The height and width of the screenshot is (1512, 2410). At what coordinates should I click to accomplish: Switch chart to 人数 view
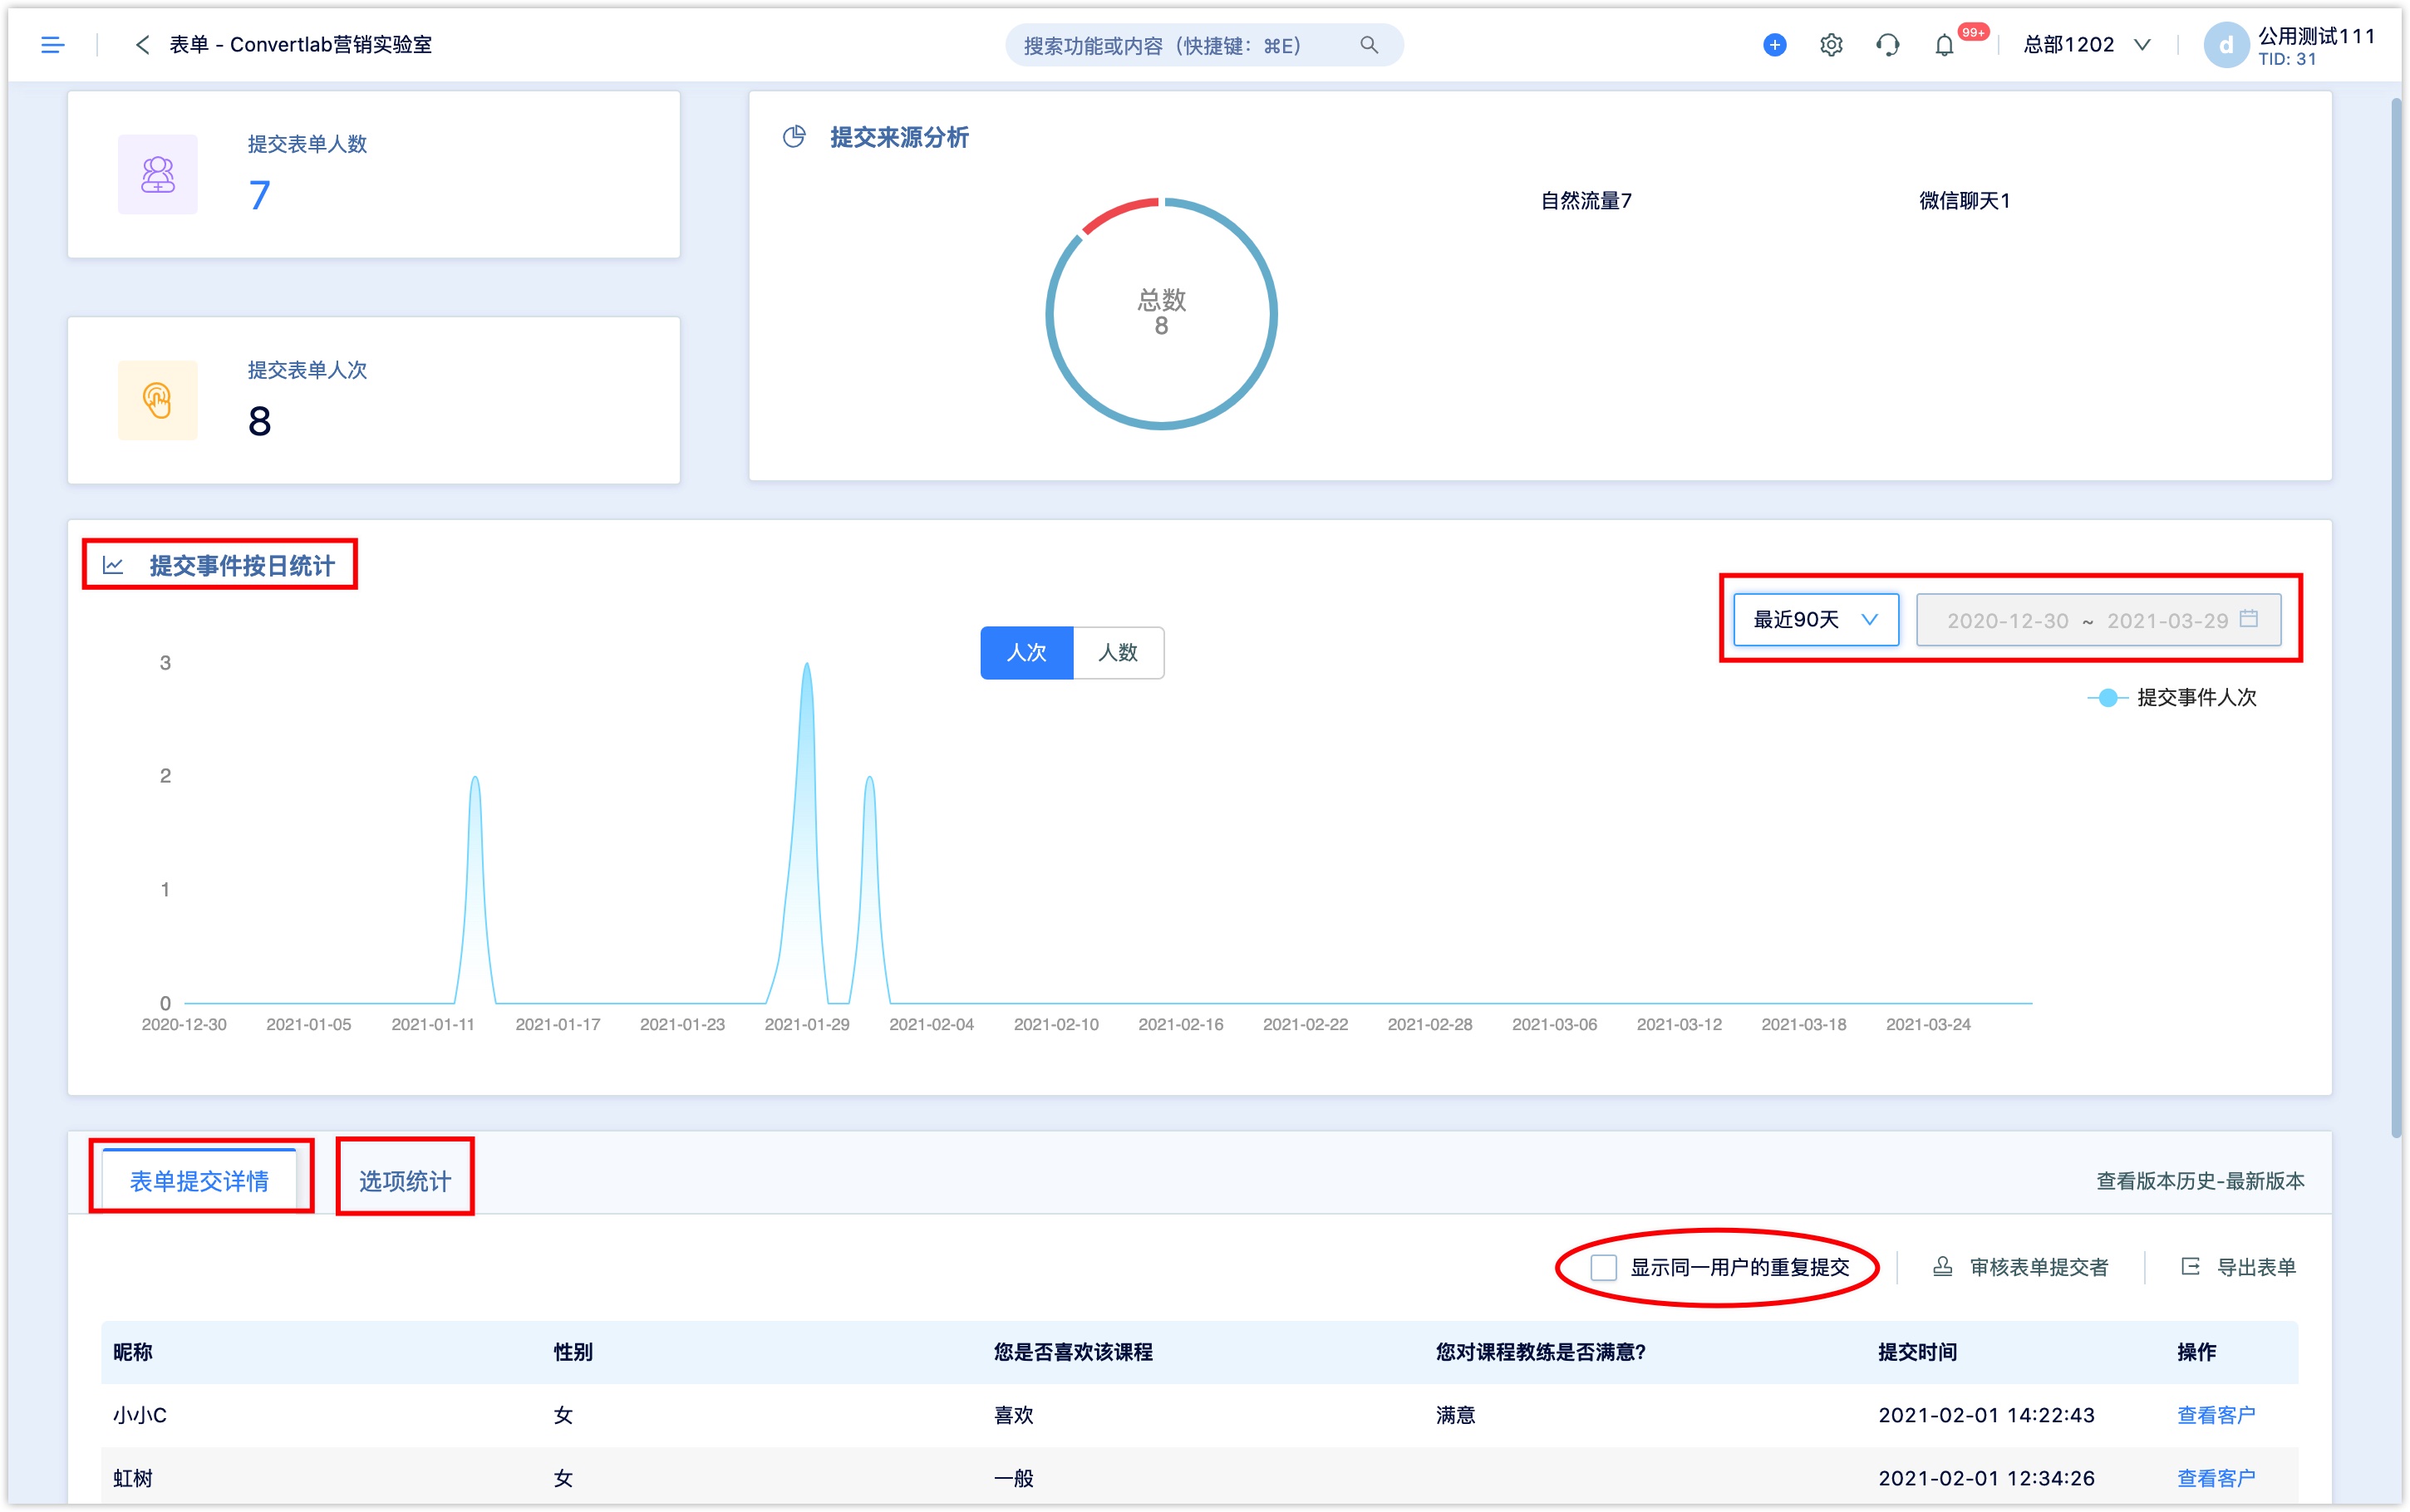click(x=1118, y=653)
